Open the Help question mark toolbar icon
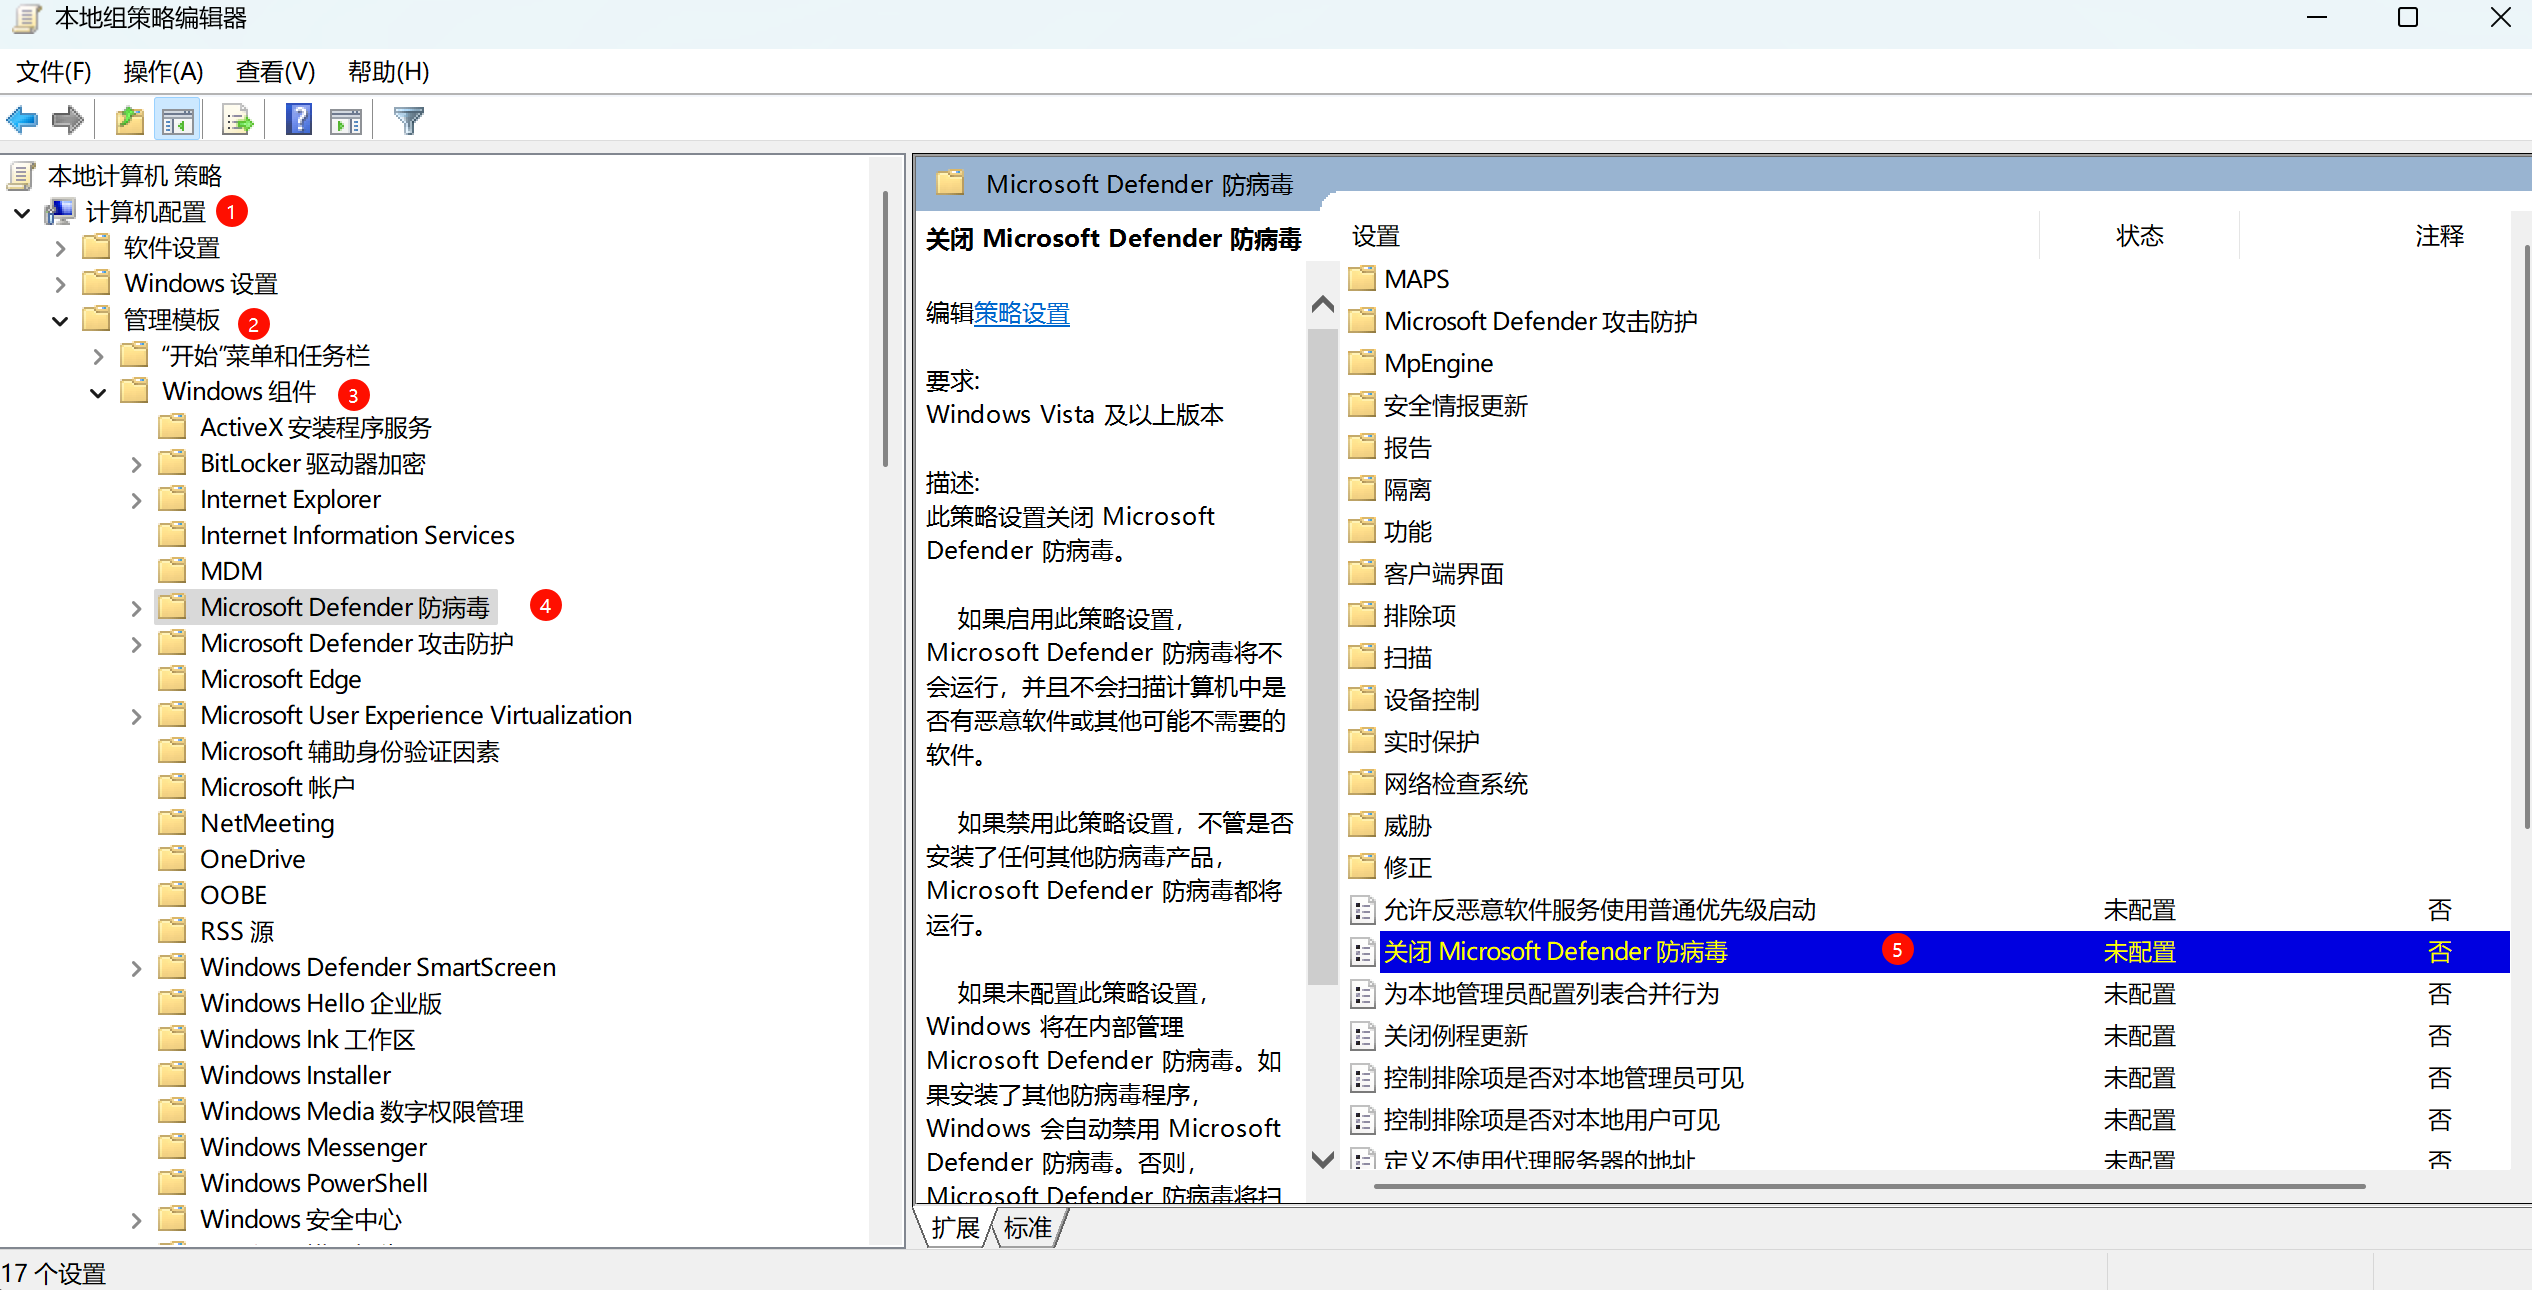 coord(299,120)
